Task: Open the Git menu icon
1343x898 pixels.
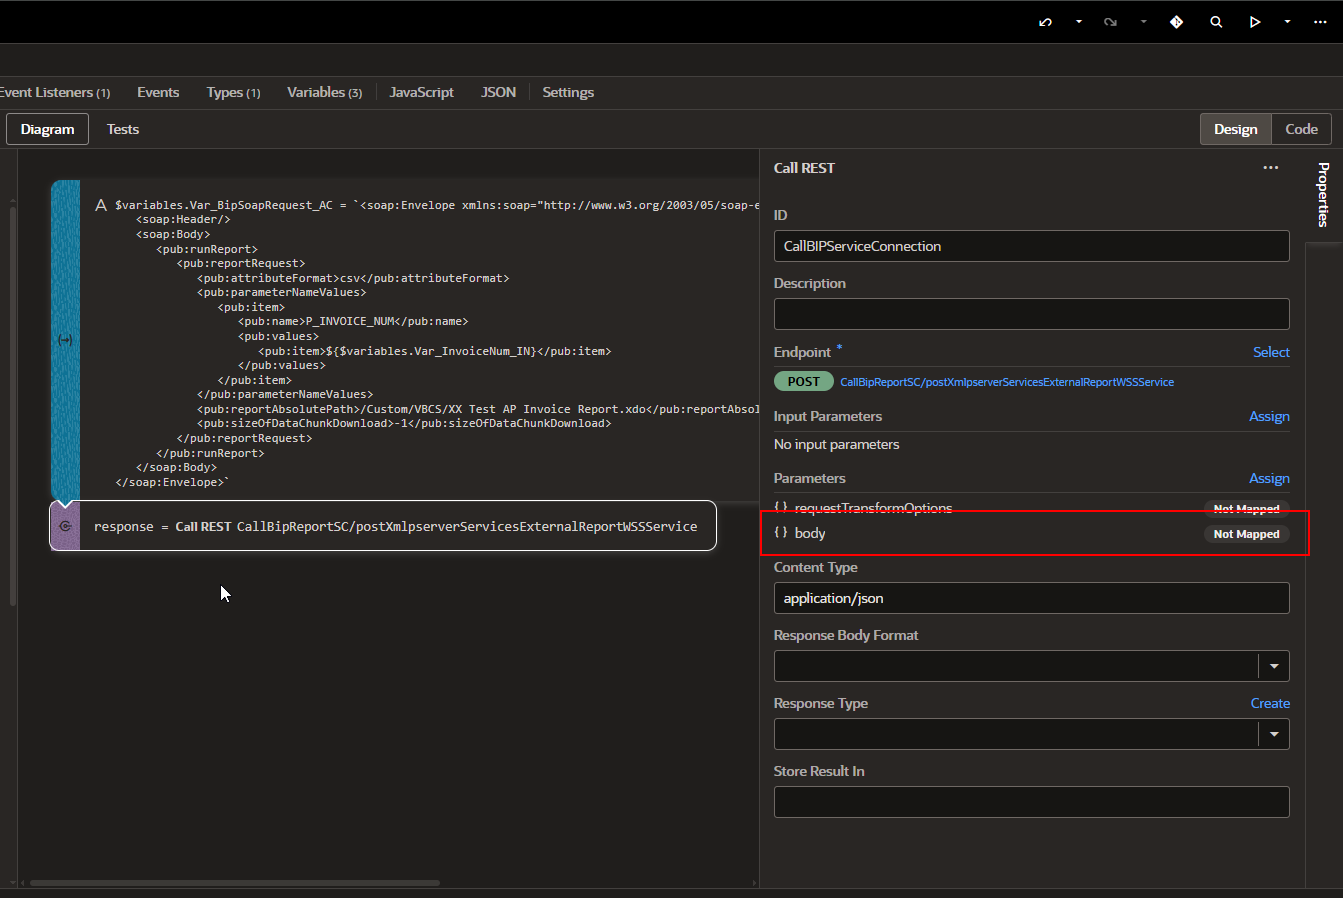Action: click(1177, 22)
